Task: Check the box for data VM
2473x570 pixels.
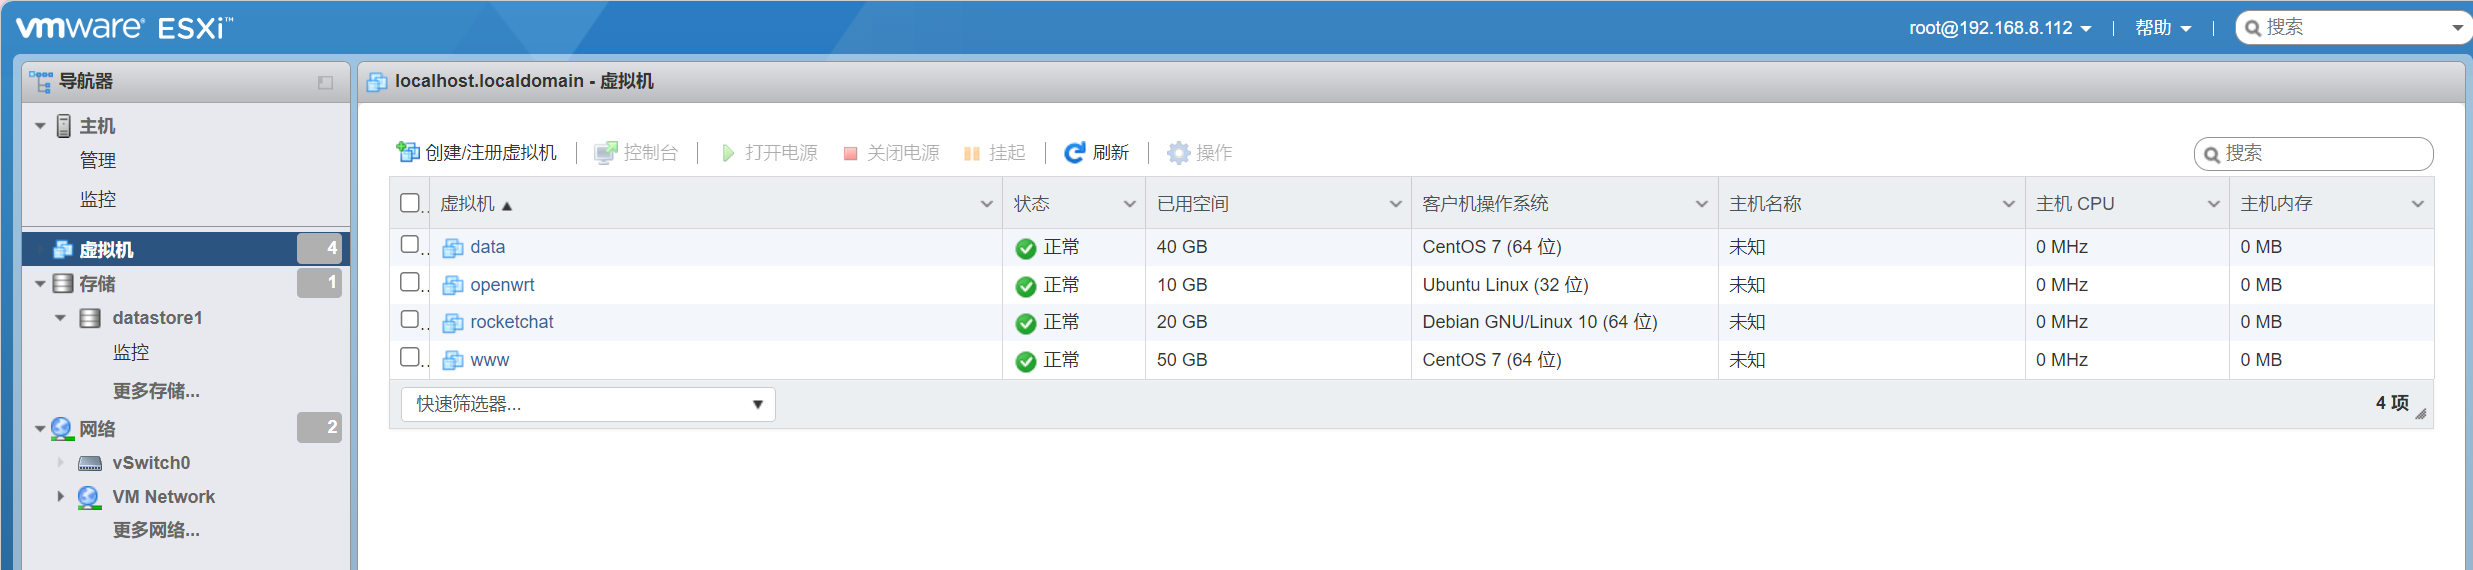Action: coord(409,244)
